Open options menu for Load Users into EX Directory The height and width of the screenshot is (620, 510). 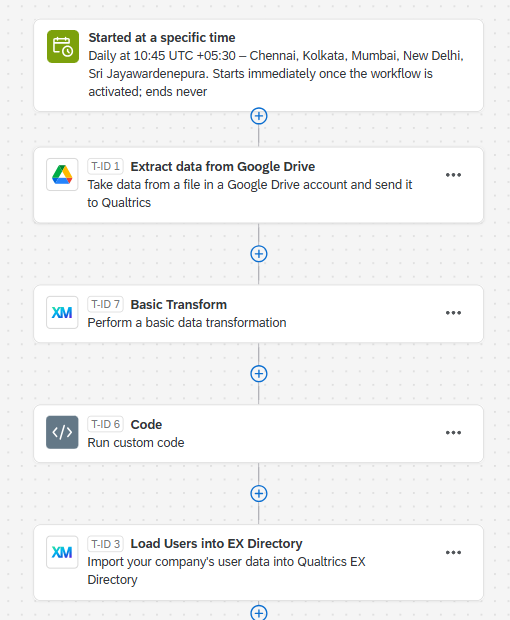point(453,552)
